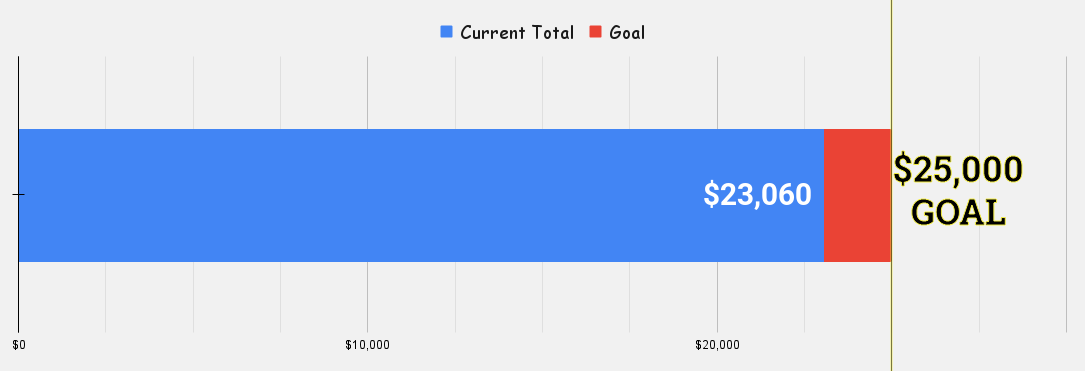Viewport: 1085px width, 371px height.
Task: Click the $0 axis label
Action: tap(19, 345)
